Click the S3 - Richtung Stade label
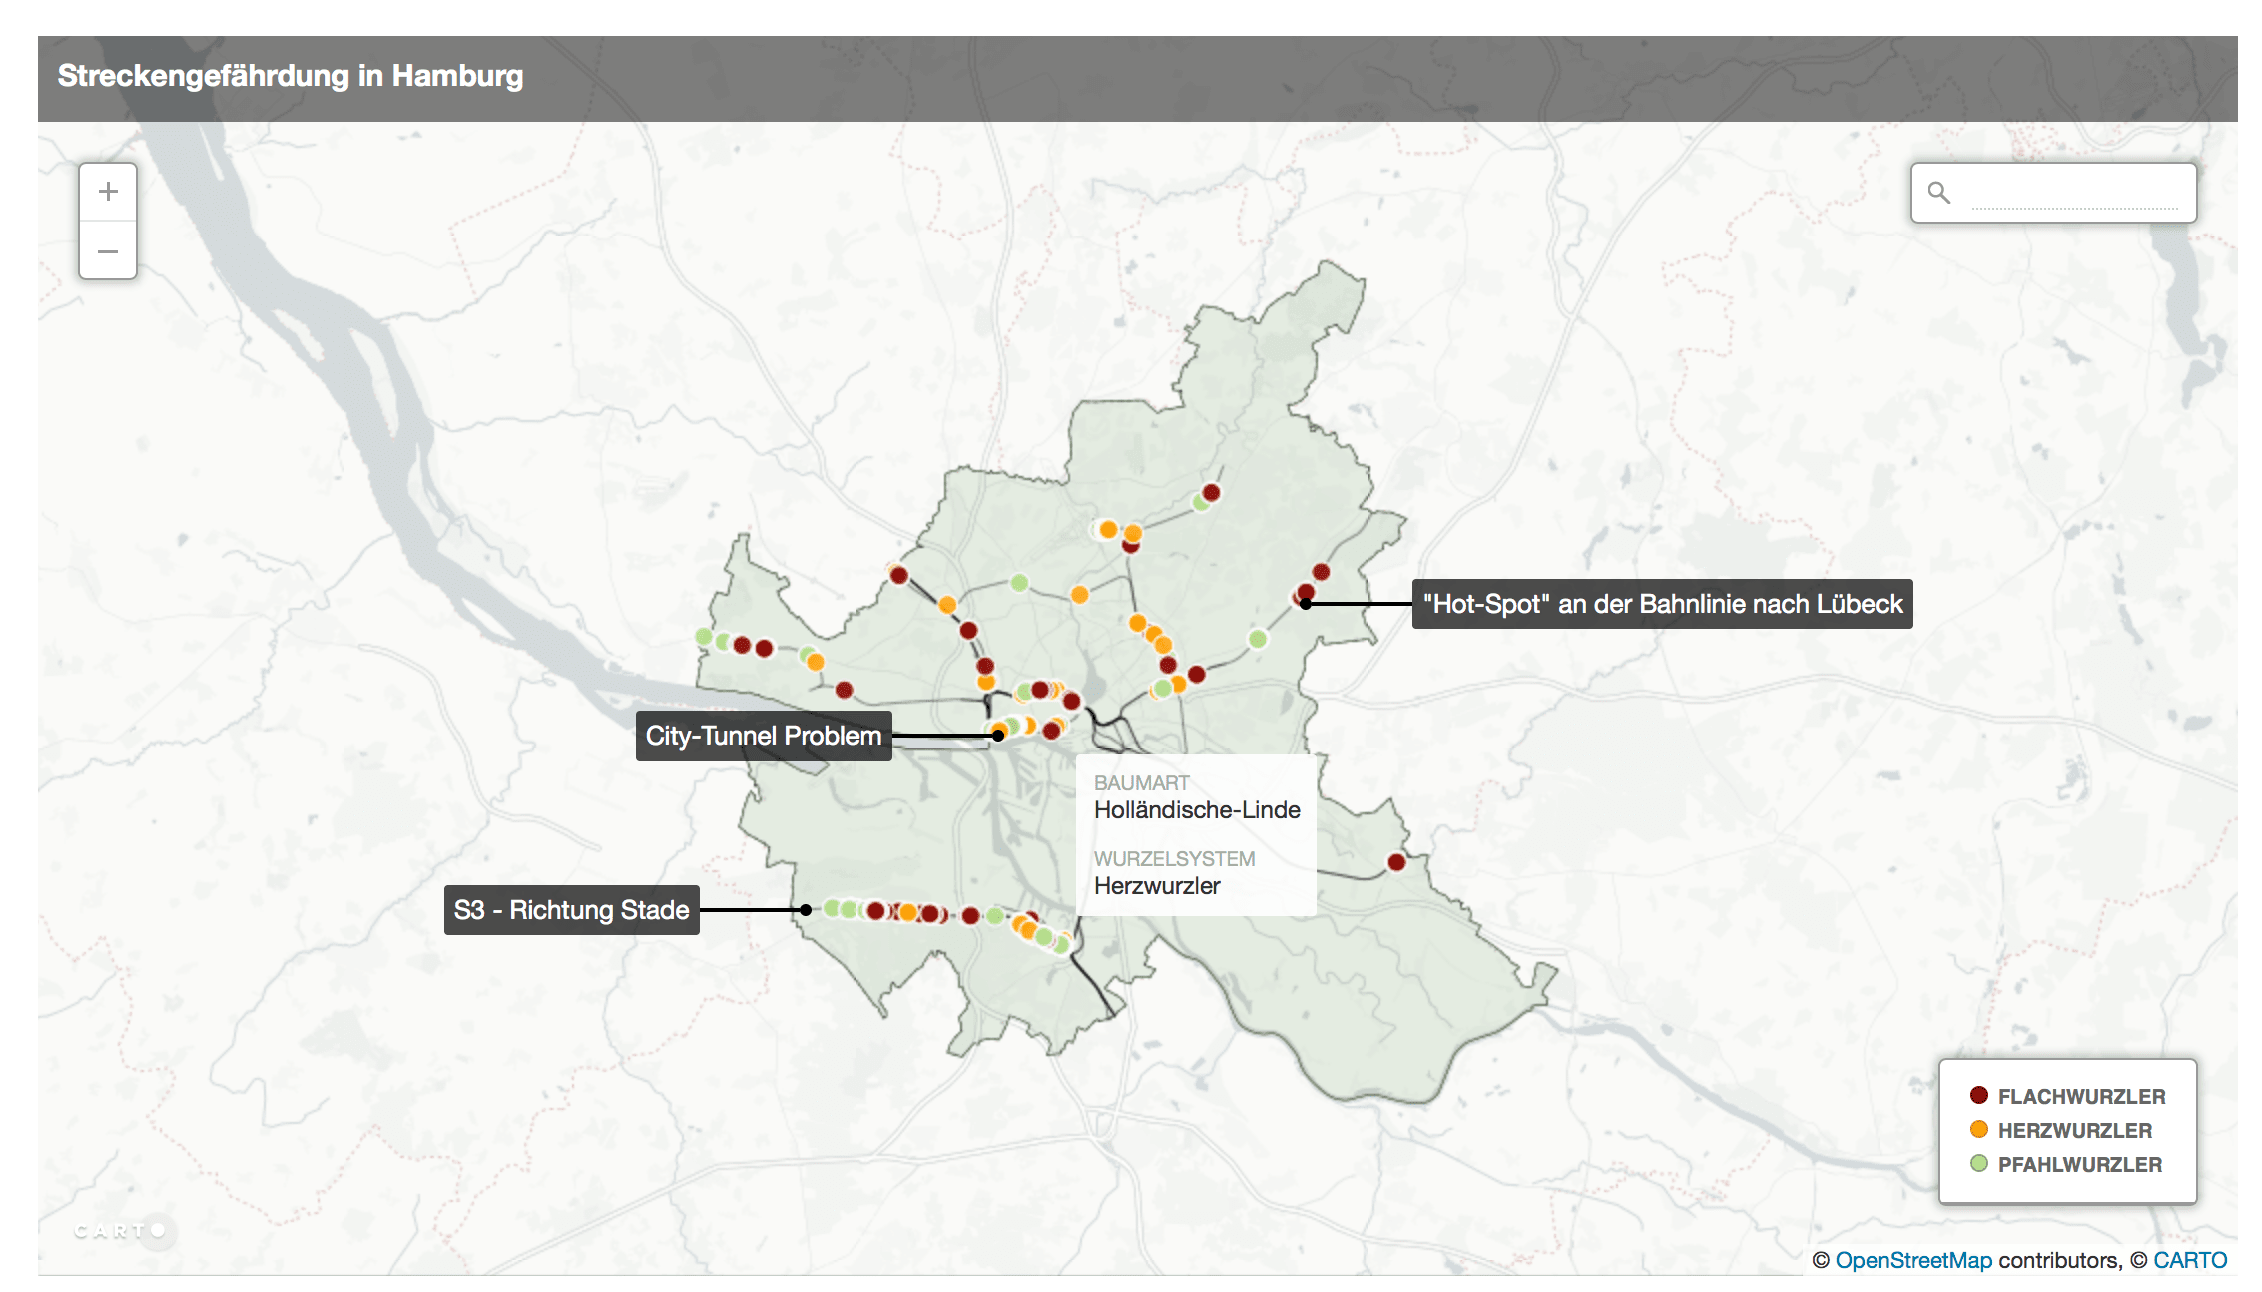The height and width of the screenshot is (1292, 2262). pos(571,910)
